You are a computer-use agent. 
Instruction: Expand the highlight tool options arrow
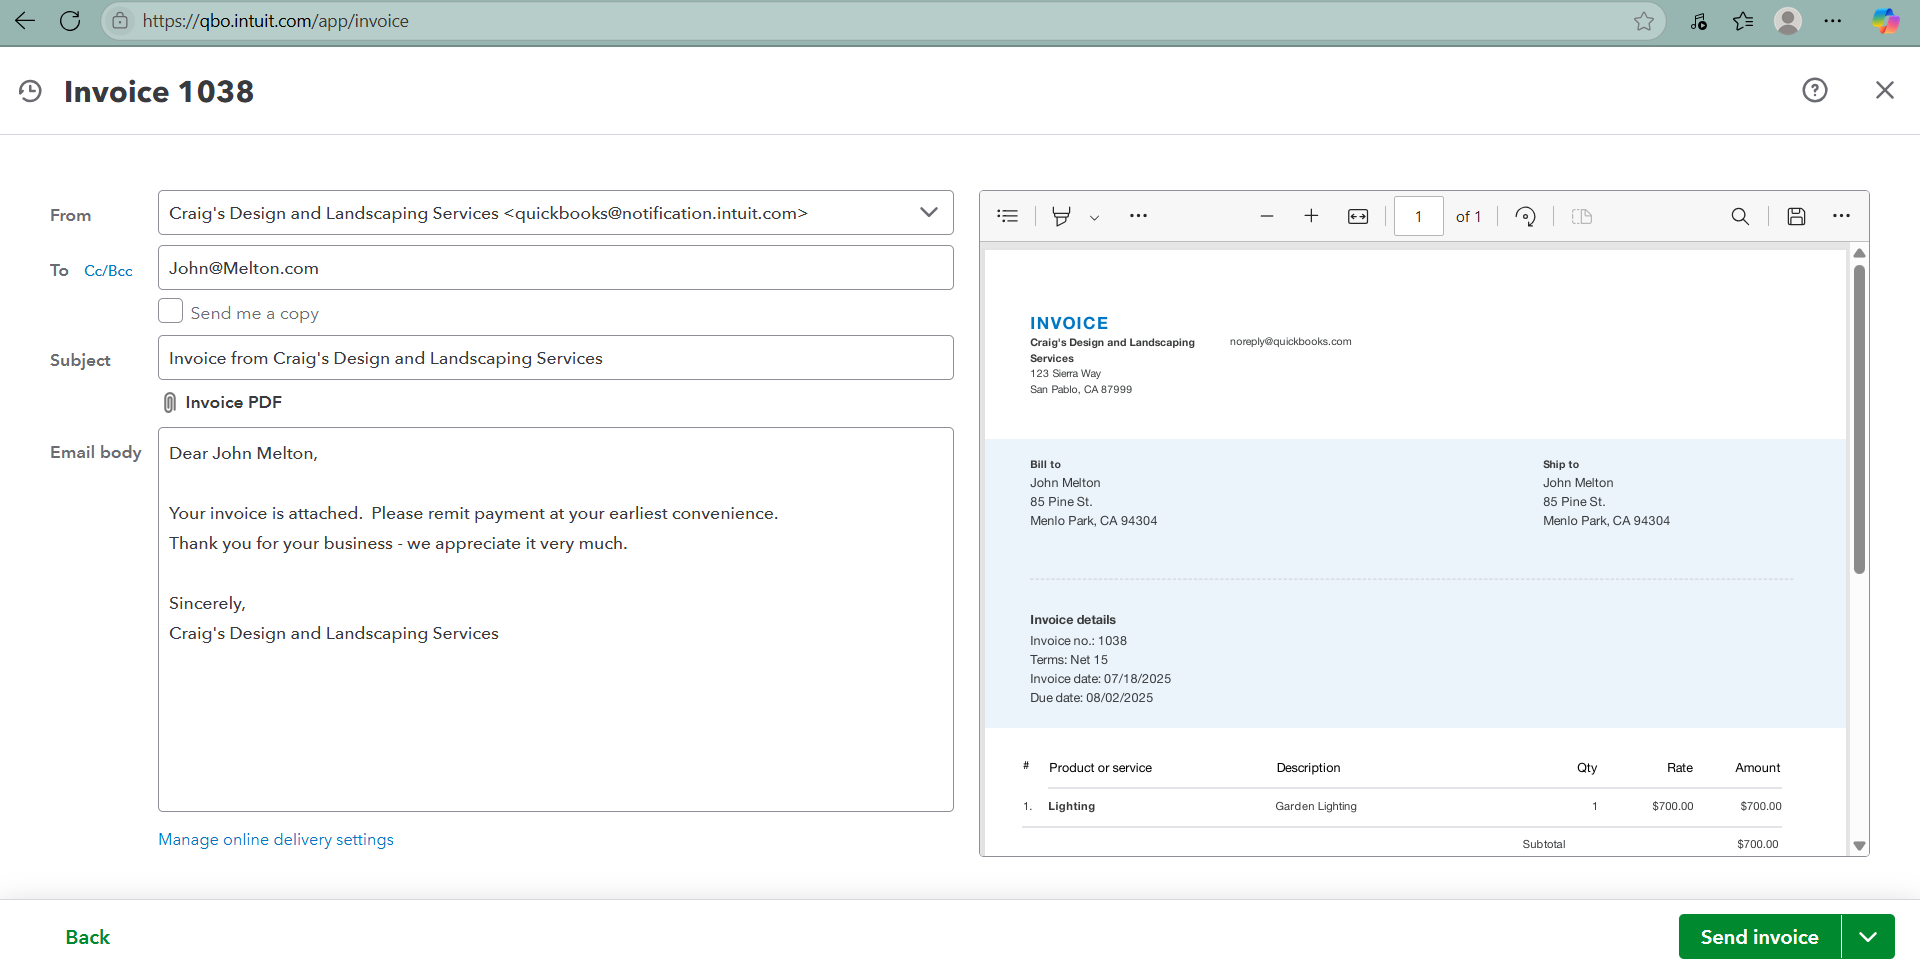1094,217
